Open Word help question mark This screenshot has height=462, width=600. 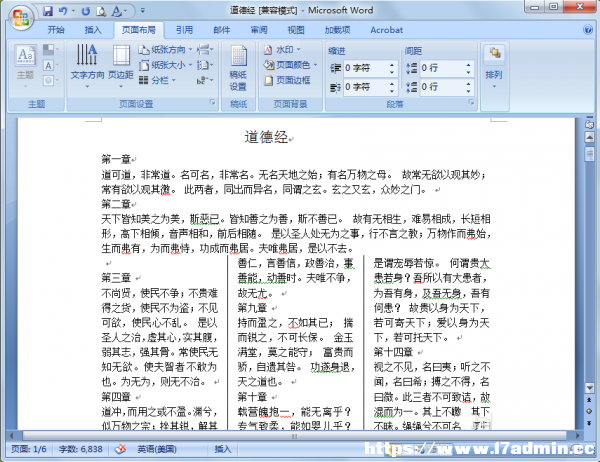[x=588, y=30]
